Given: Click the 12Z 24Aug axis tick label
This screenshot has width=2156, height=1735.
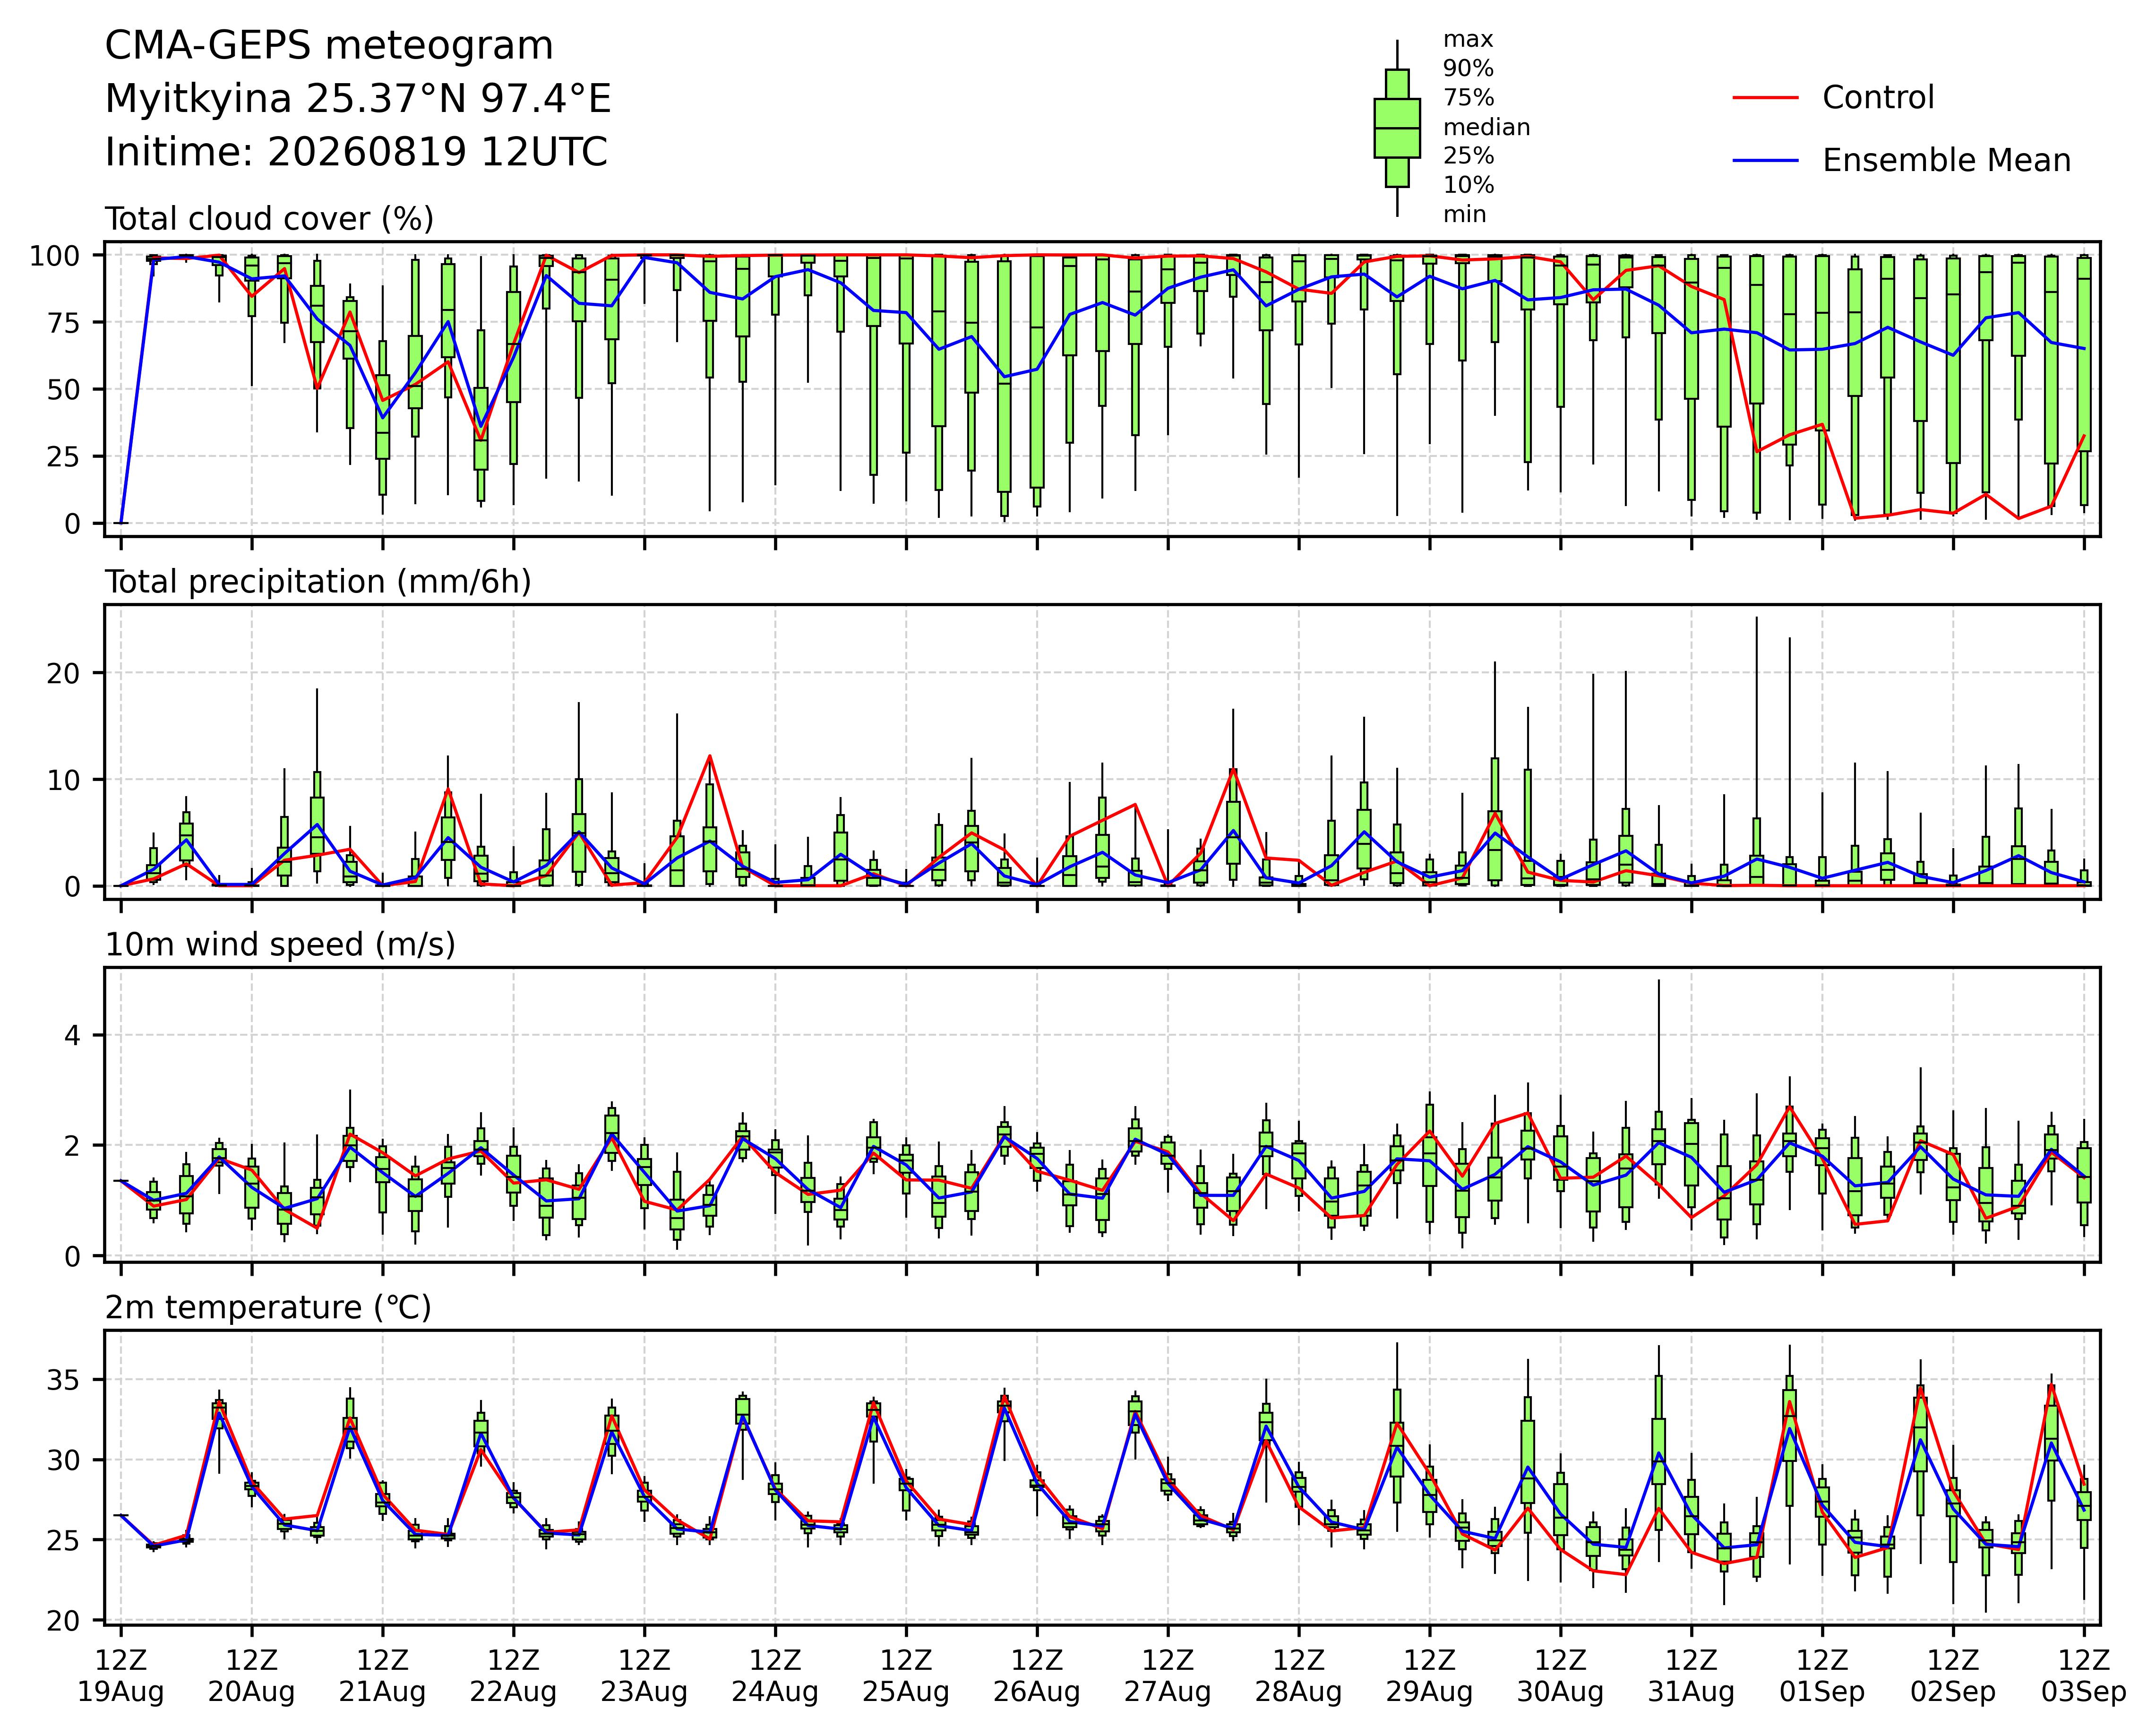Looking at the screenshot, I should [x=775, y=1676].
